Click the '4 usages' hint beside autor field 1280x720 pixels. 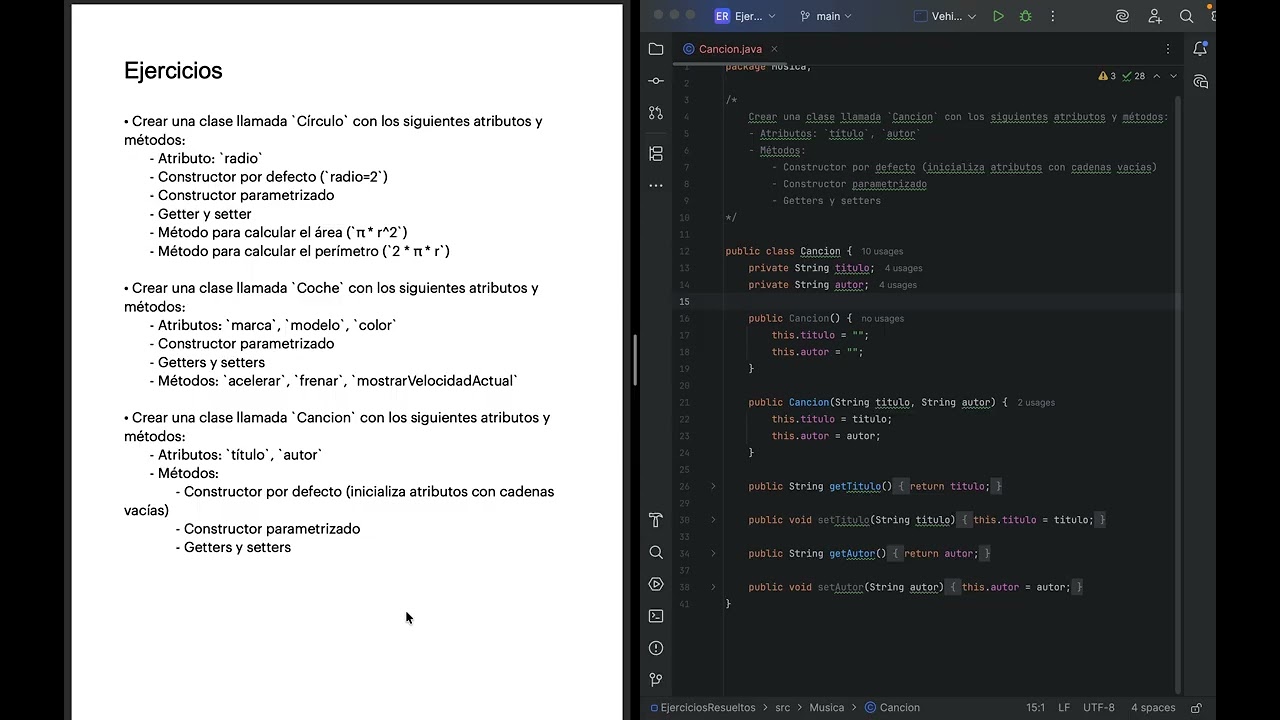[897, 286]
